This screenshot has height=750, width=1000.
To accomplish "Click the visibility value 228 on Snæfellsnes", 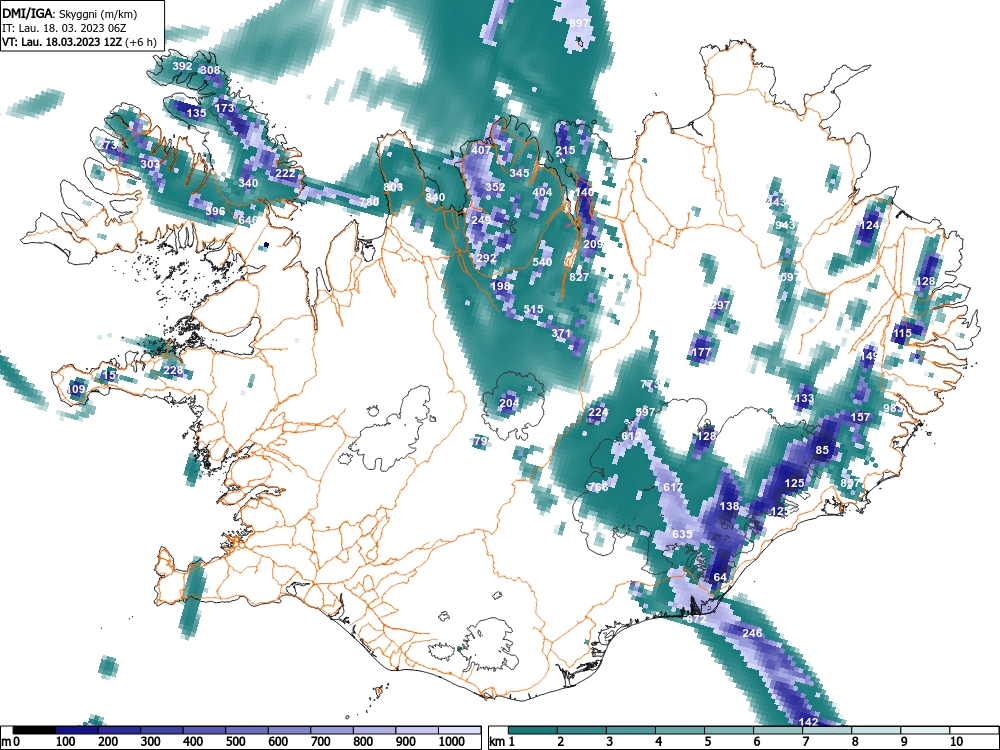I will tap(173, 371).
